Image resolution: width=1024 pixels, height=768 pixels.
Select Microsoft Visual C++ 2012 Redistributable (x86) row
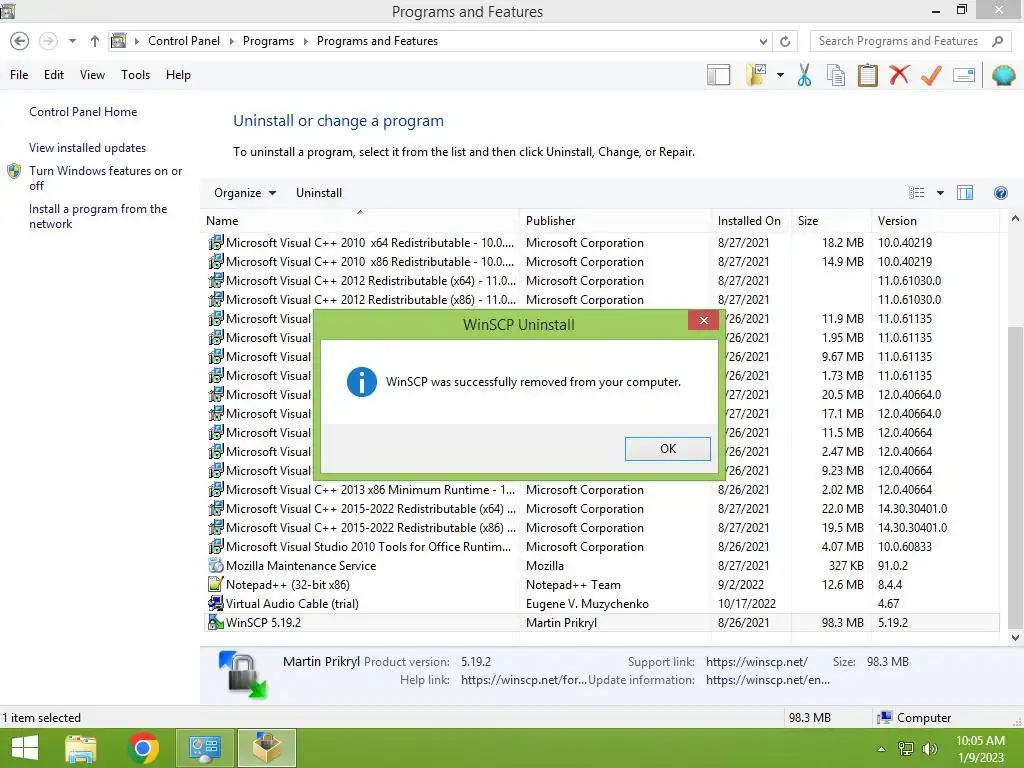click(x=601, y=300)
